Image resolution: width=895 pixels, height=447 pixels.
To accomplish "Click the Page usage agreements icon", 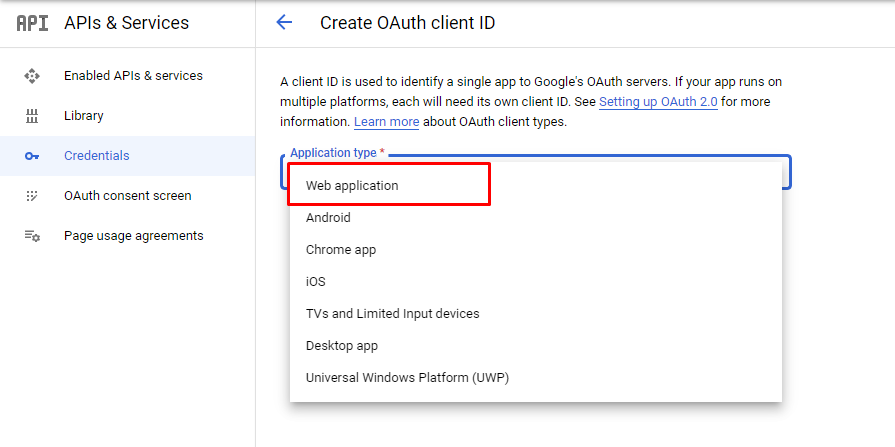I will tap(32, 236).
